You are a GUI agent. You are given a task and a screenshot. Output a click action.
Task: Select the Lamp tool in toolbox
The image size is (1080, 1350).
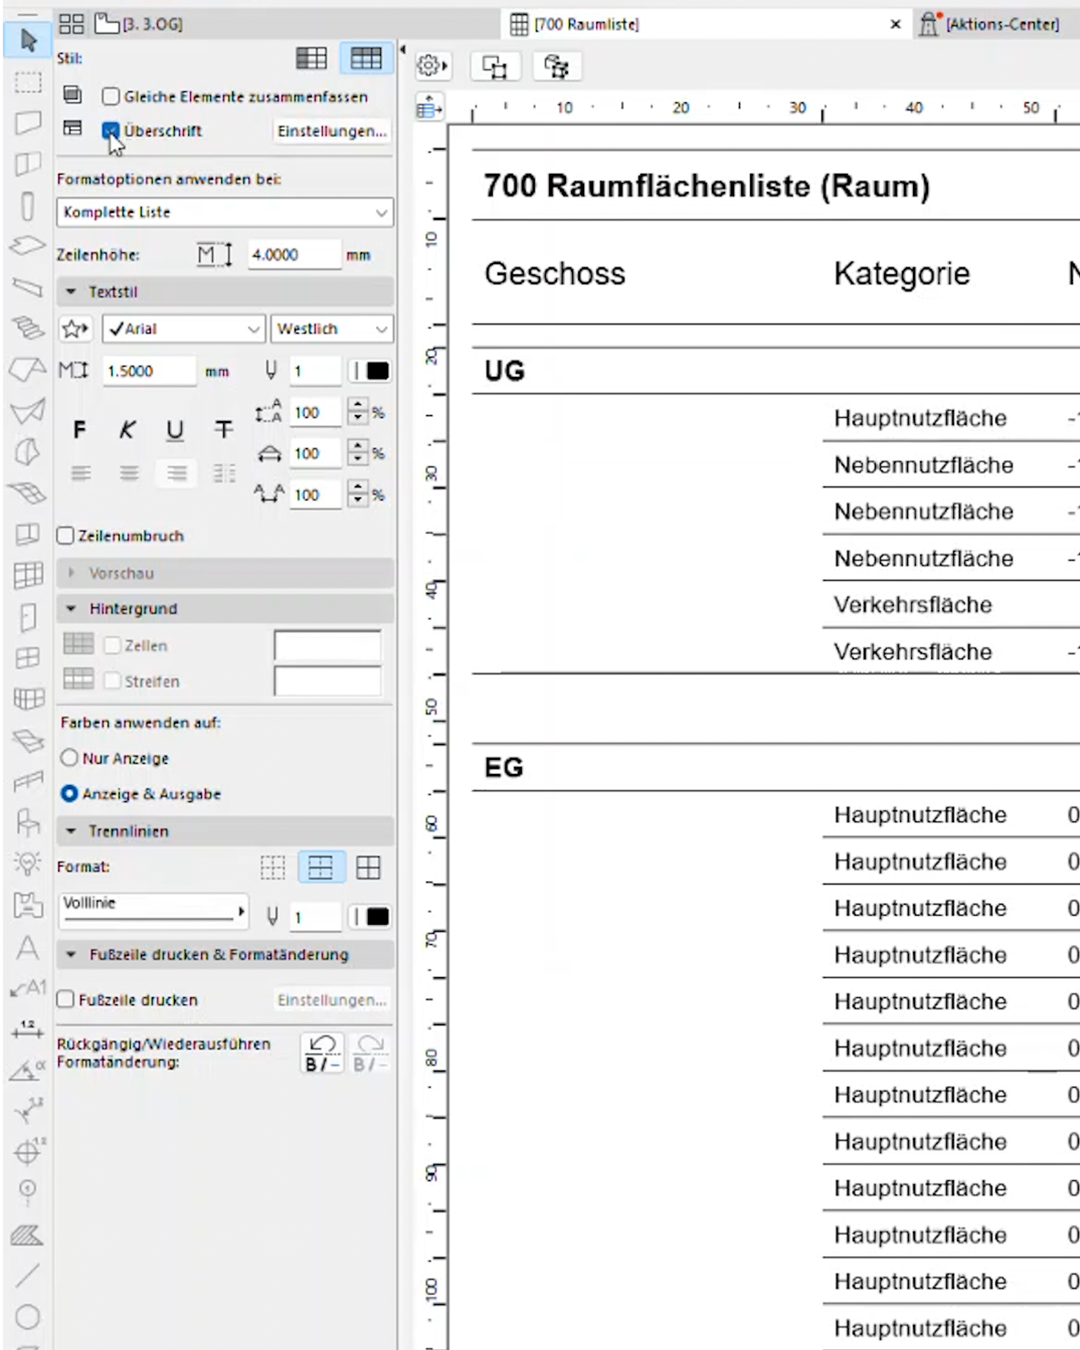[28, 862]
